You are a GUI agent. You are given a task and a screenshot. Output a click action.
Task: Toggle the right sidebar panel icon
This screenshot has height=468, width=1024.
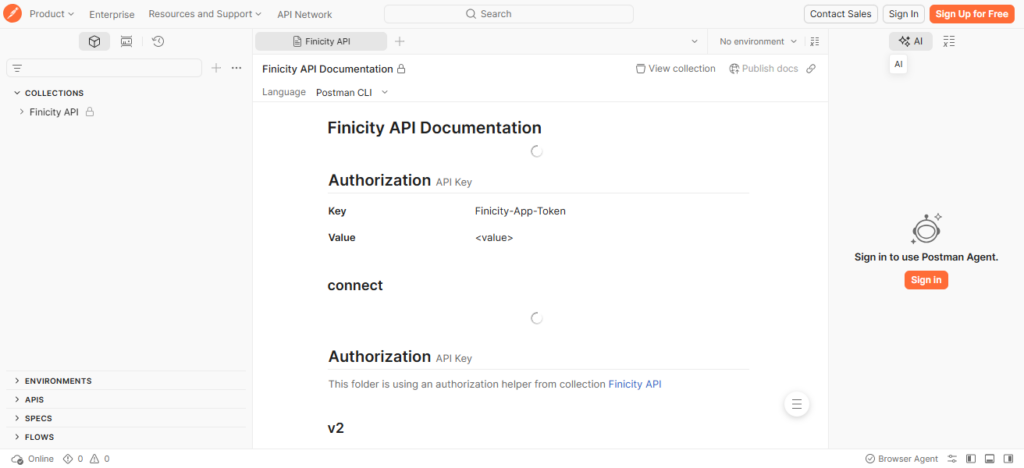[1008, 459]
